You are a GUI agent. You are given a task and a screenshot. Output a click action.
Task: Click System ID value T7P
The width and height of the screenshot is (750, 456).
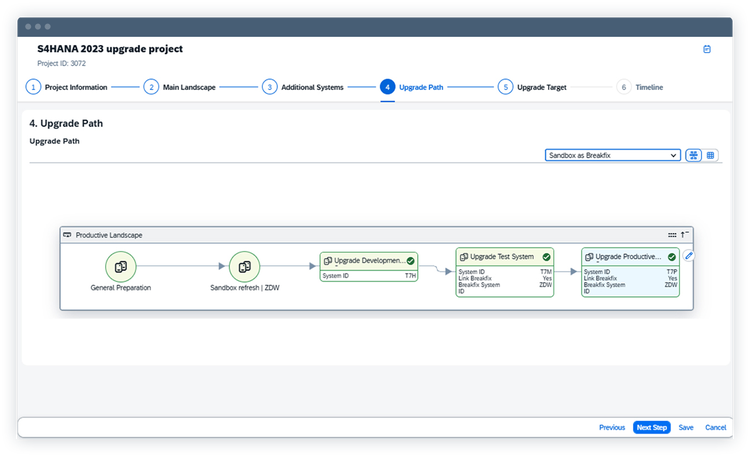(x=672, y=272)
